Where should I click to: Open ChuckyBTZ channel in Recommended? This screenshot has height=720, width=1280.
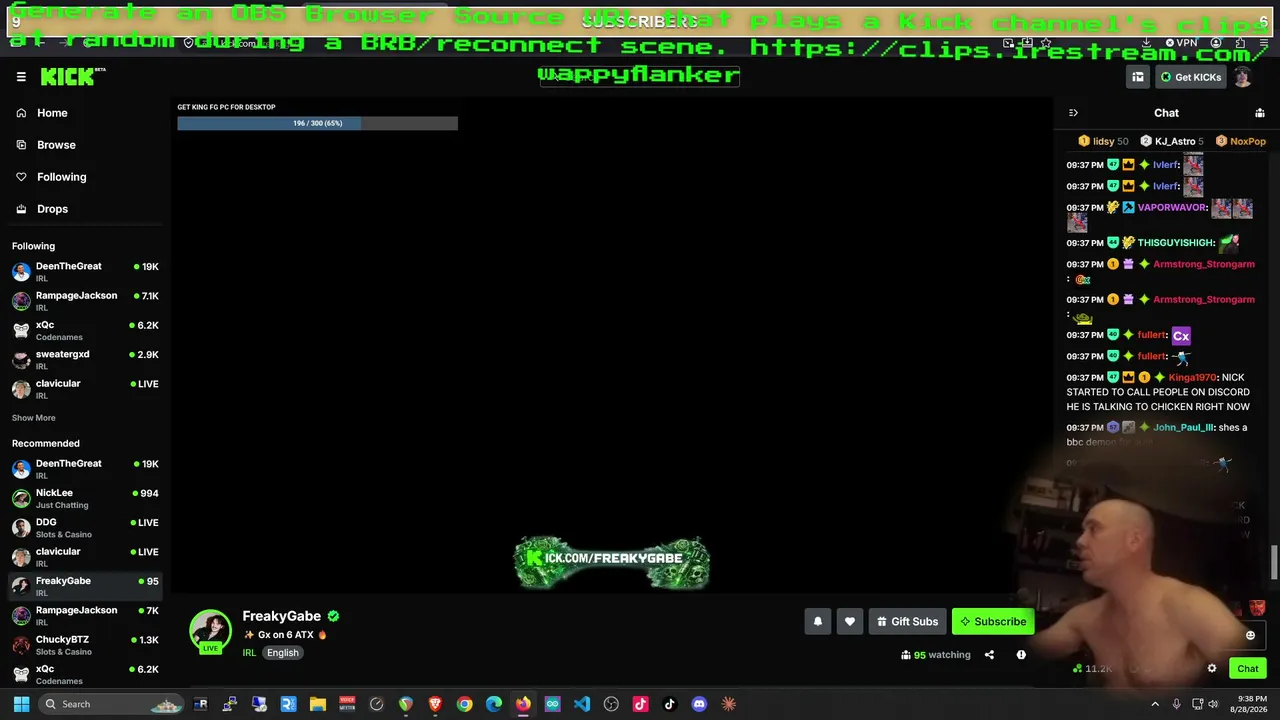click(86, 645)
